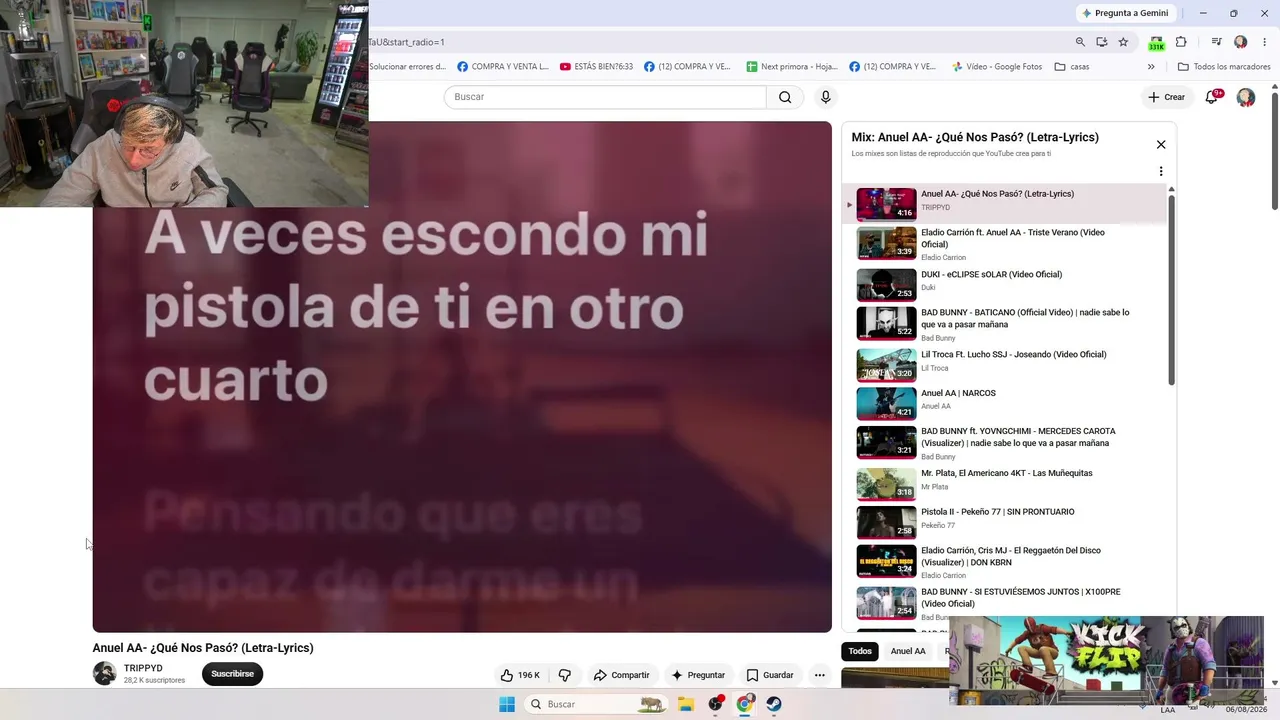Viewport: 1280px width, 720px height.
Task: Open the Todos los marcadores folder
Action: click(1224, 67)
